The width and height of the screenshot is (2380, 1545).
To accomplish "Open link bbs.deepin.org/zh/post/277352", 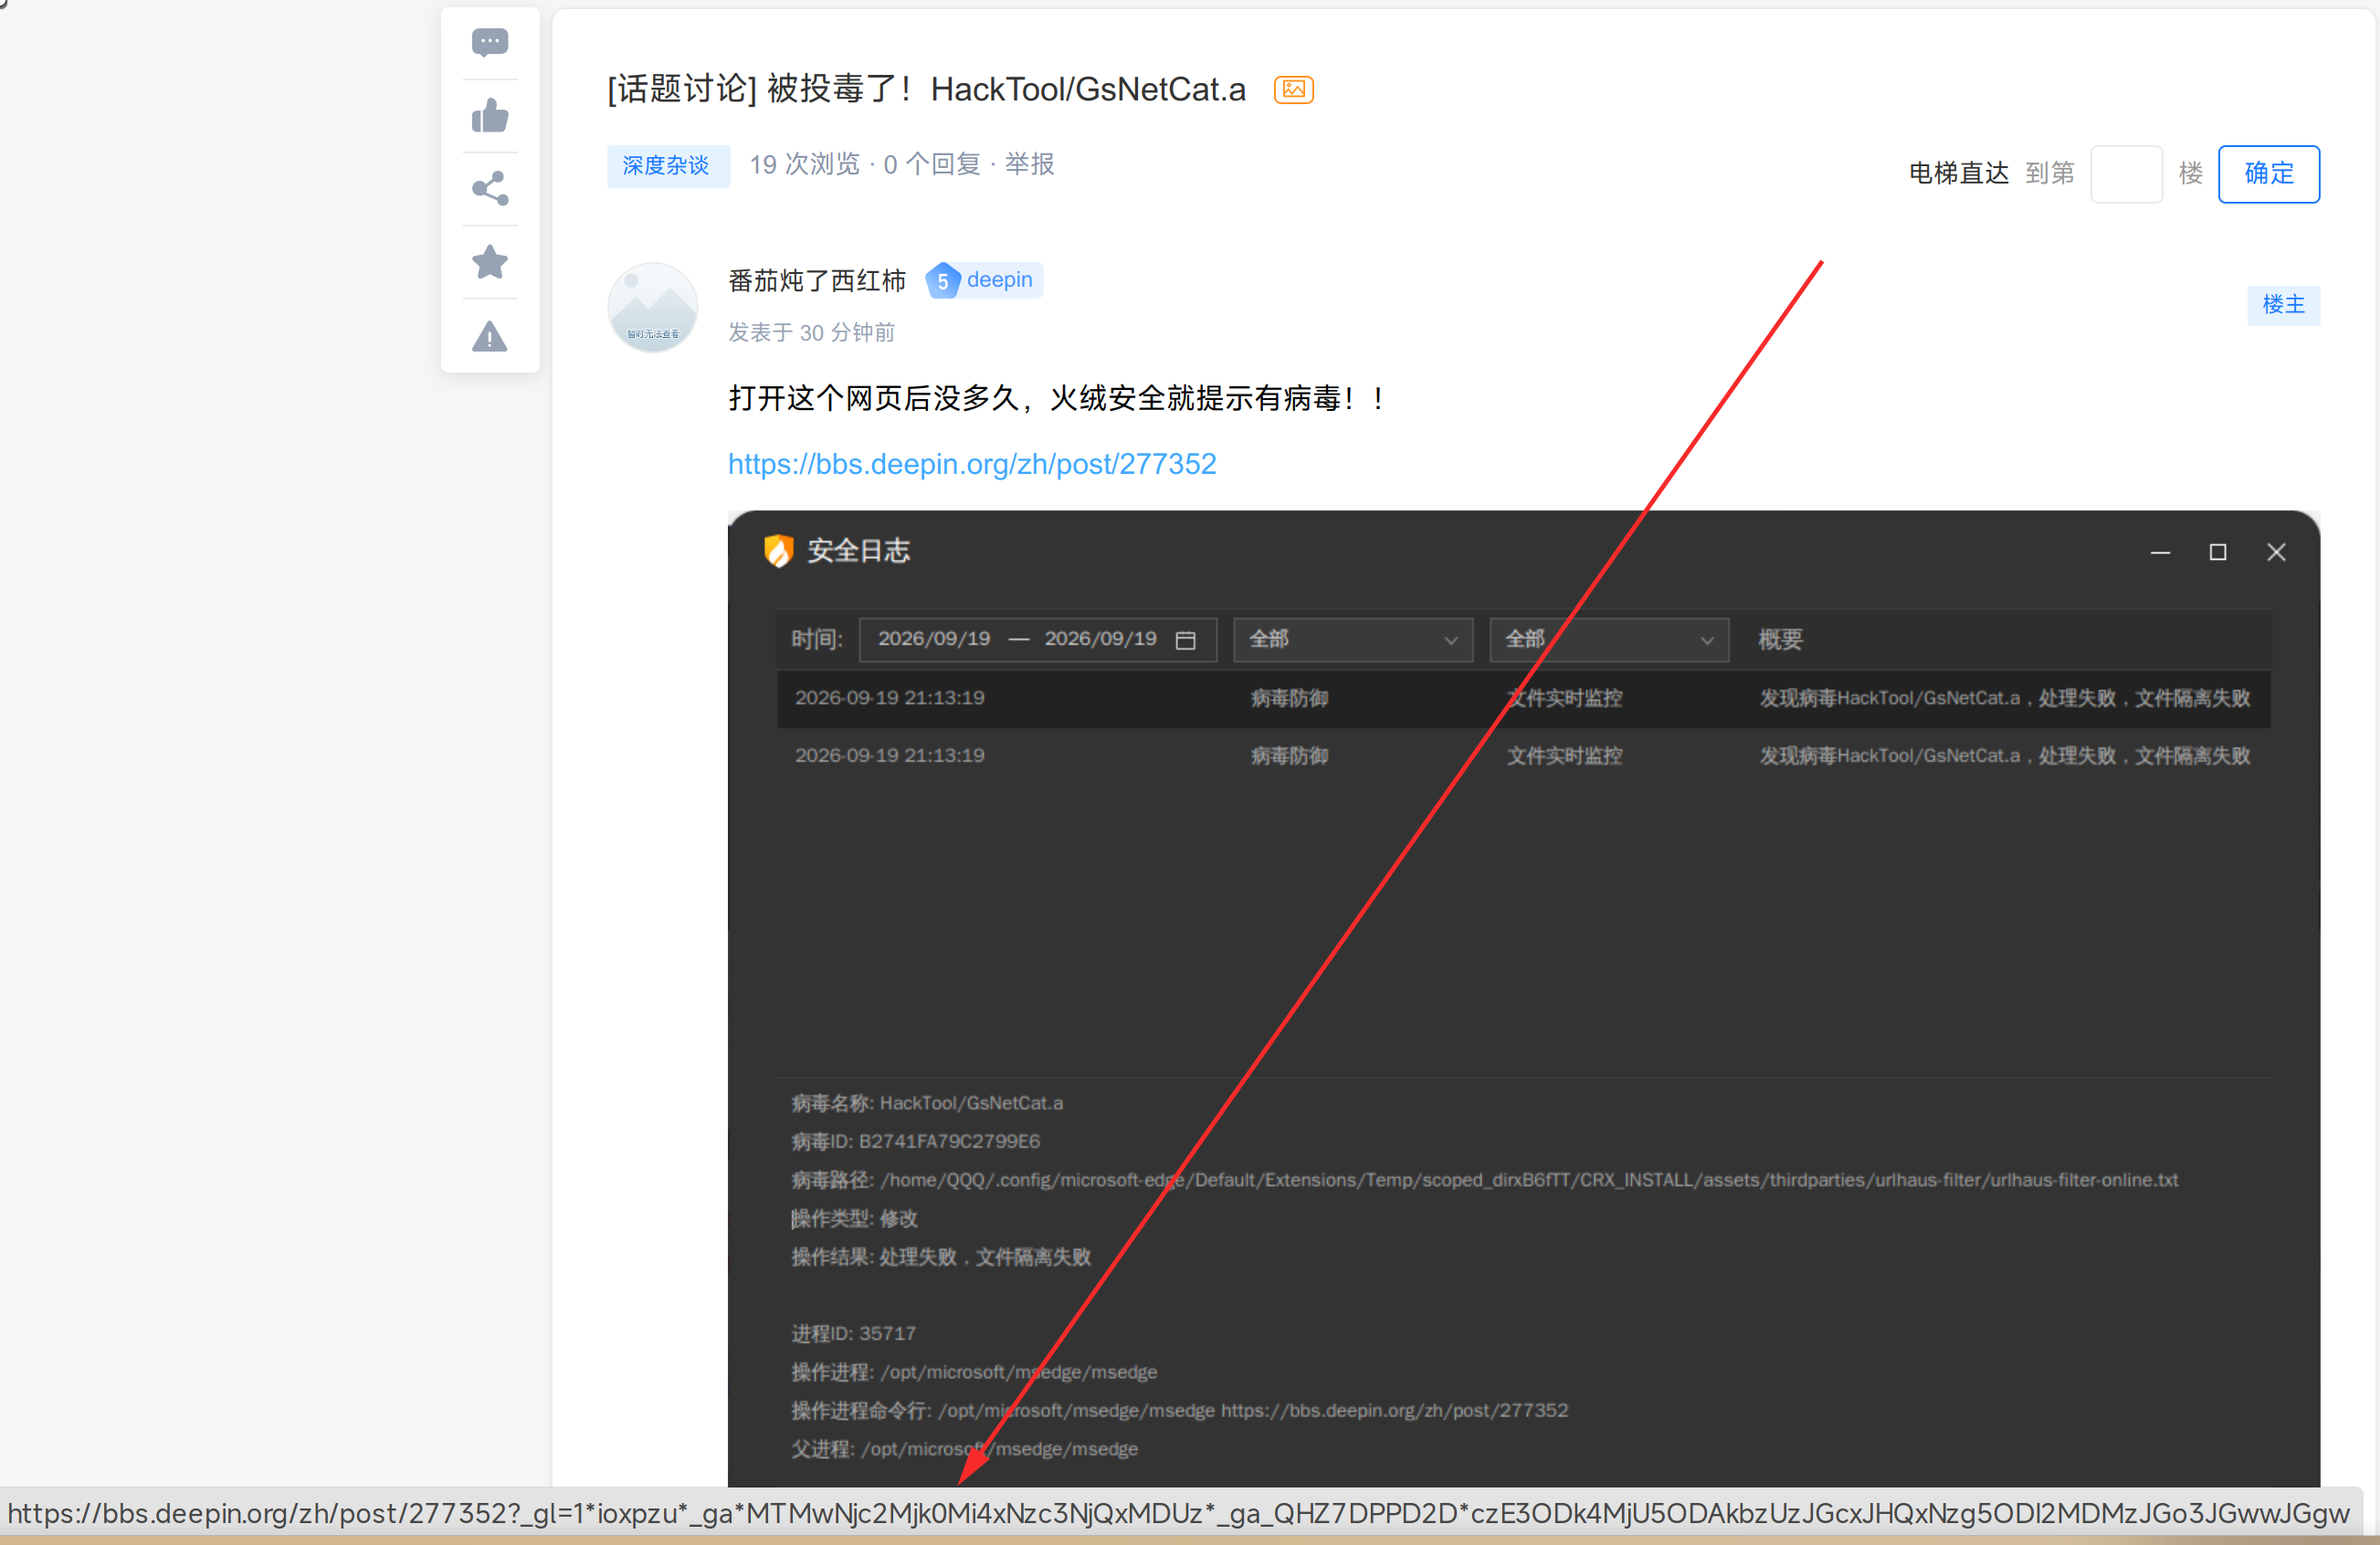I will click(972, 464).
